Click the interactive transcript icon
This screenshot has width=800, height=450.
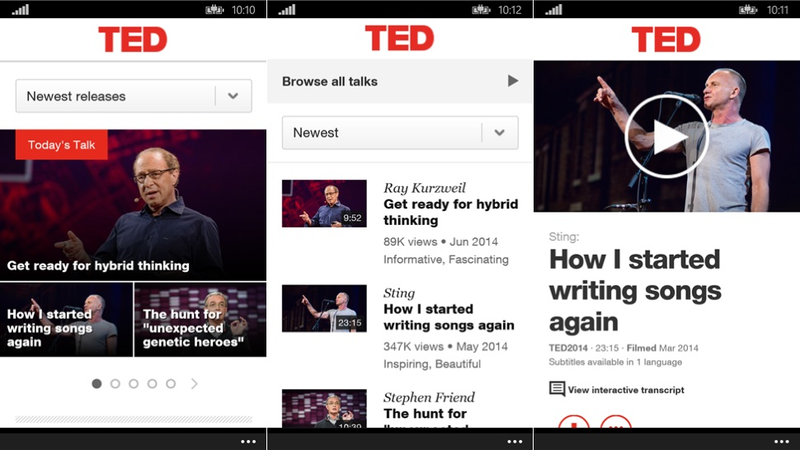[557, 389]
